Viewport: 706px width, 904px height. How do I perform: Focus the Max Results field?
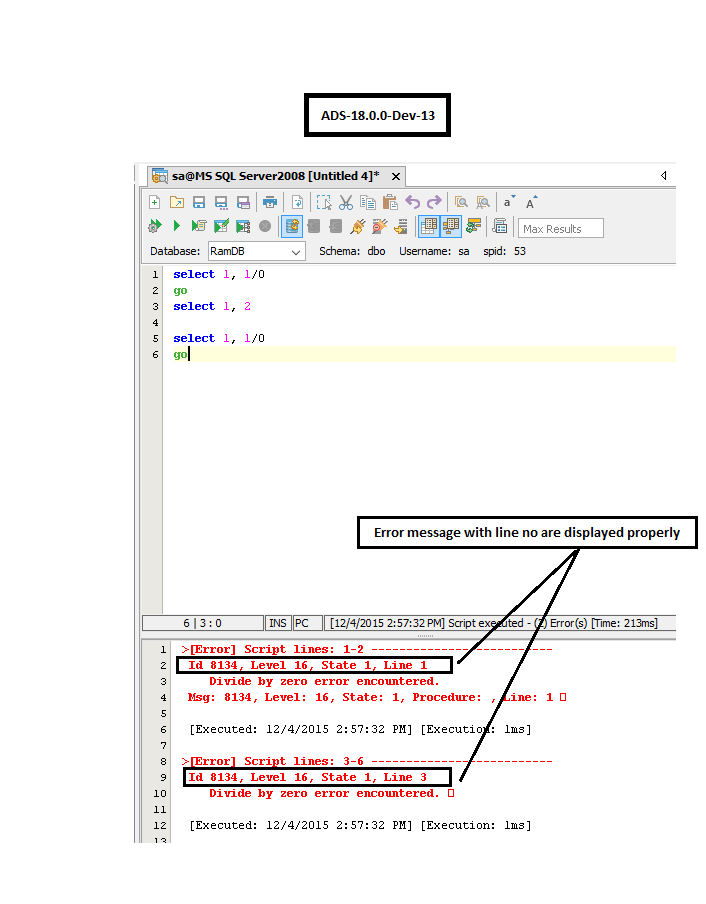(x=561, y=228)
